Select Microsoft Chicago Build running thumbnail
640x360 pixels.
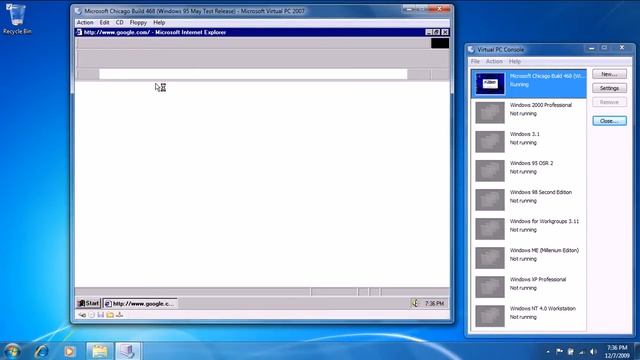coord(490,83)
